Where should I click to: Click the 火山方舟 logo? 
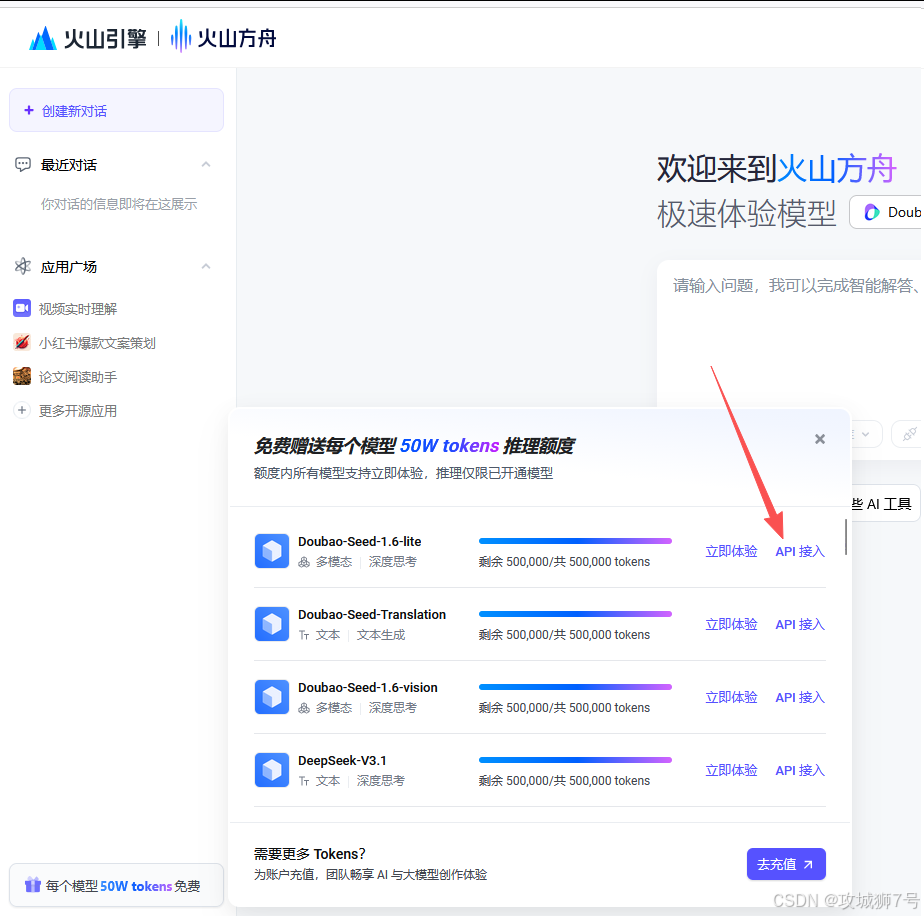tap(223, 37)
